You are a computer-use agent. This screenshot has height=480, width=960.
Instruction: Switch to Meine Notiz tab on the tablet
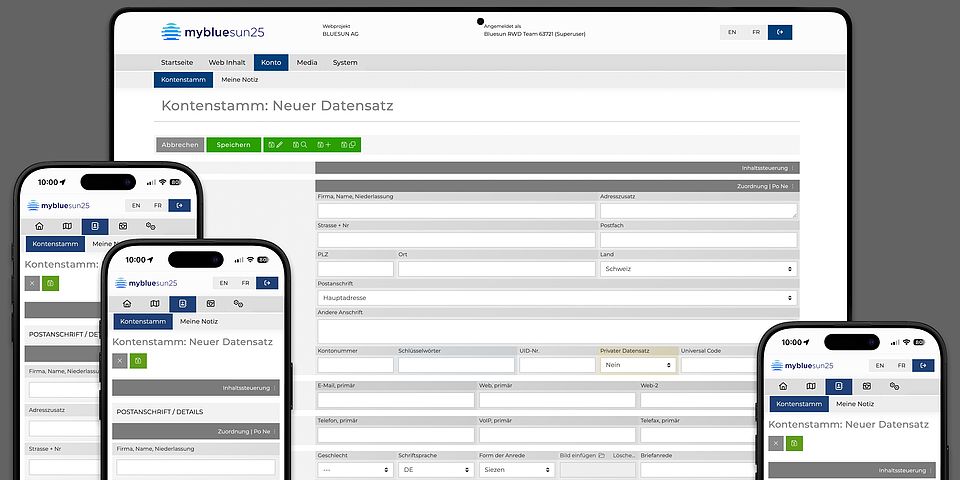[x=239, y=80]
